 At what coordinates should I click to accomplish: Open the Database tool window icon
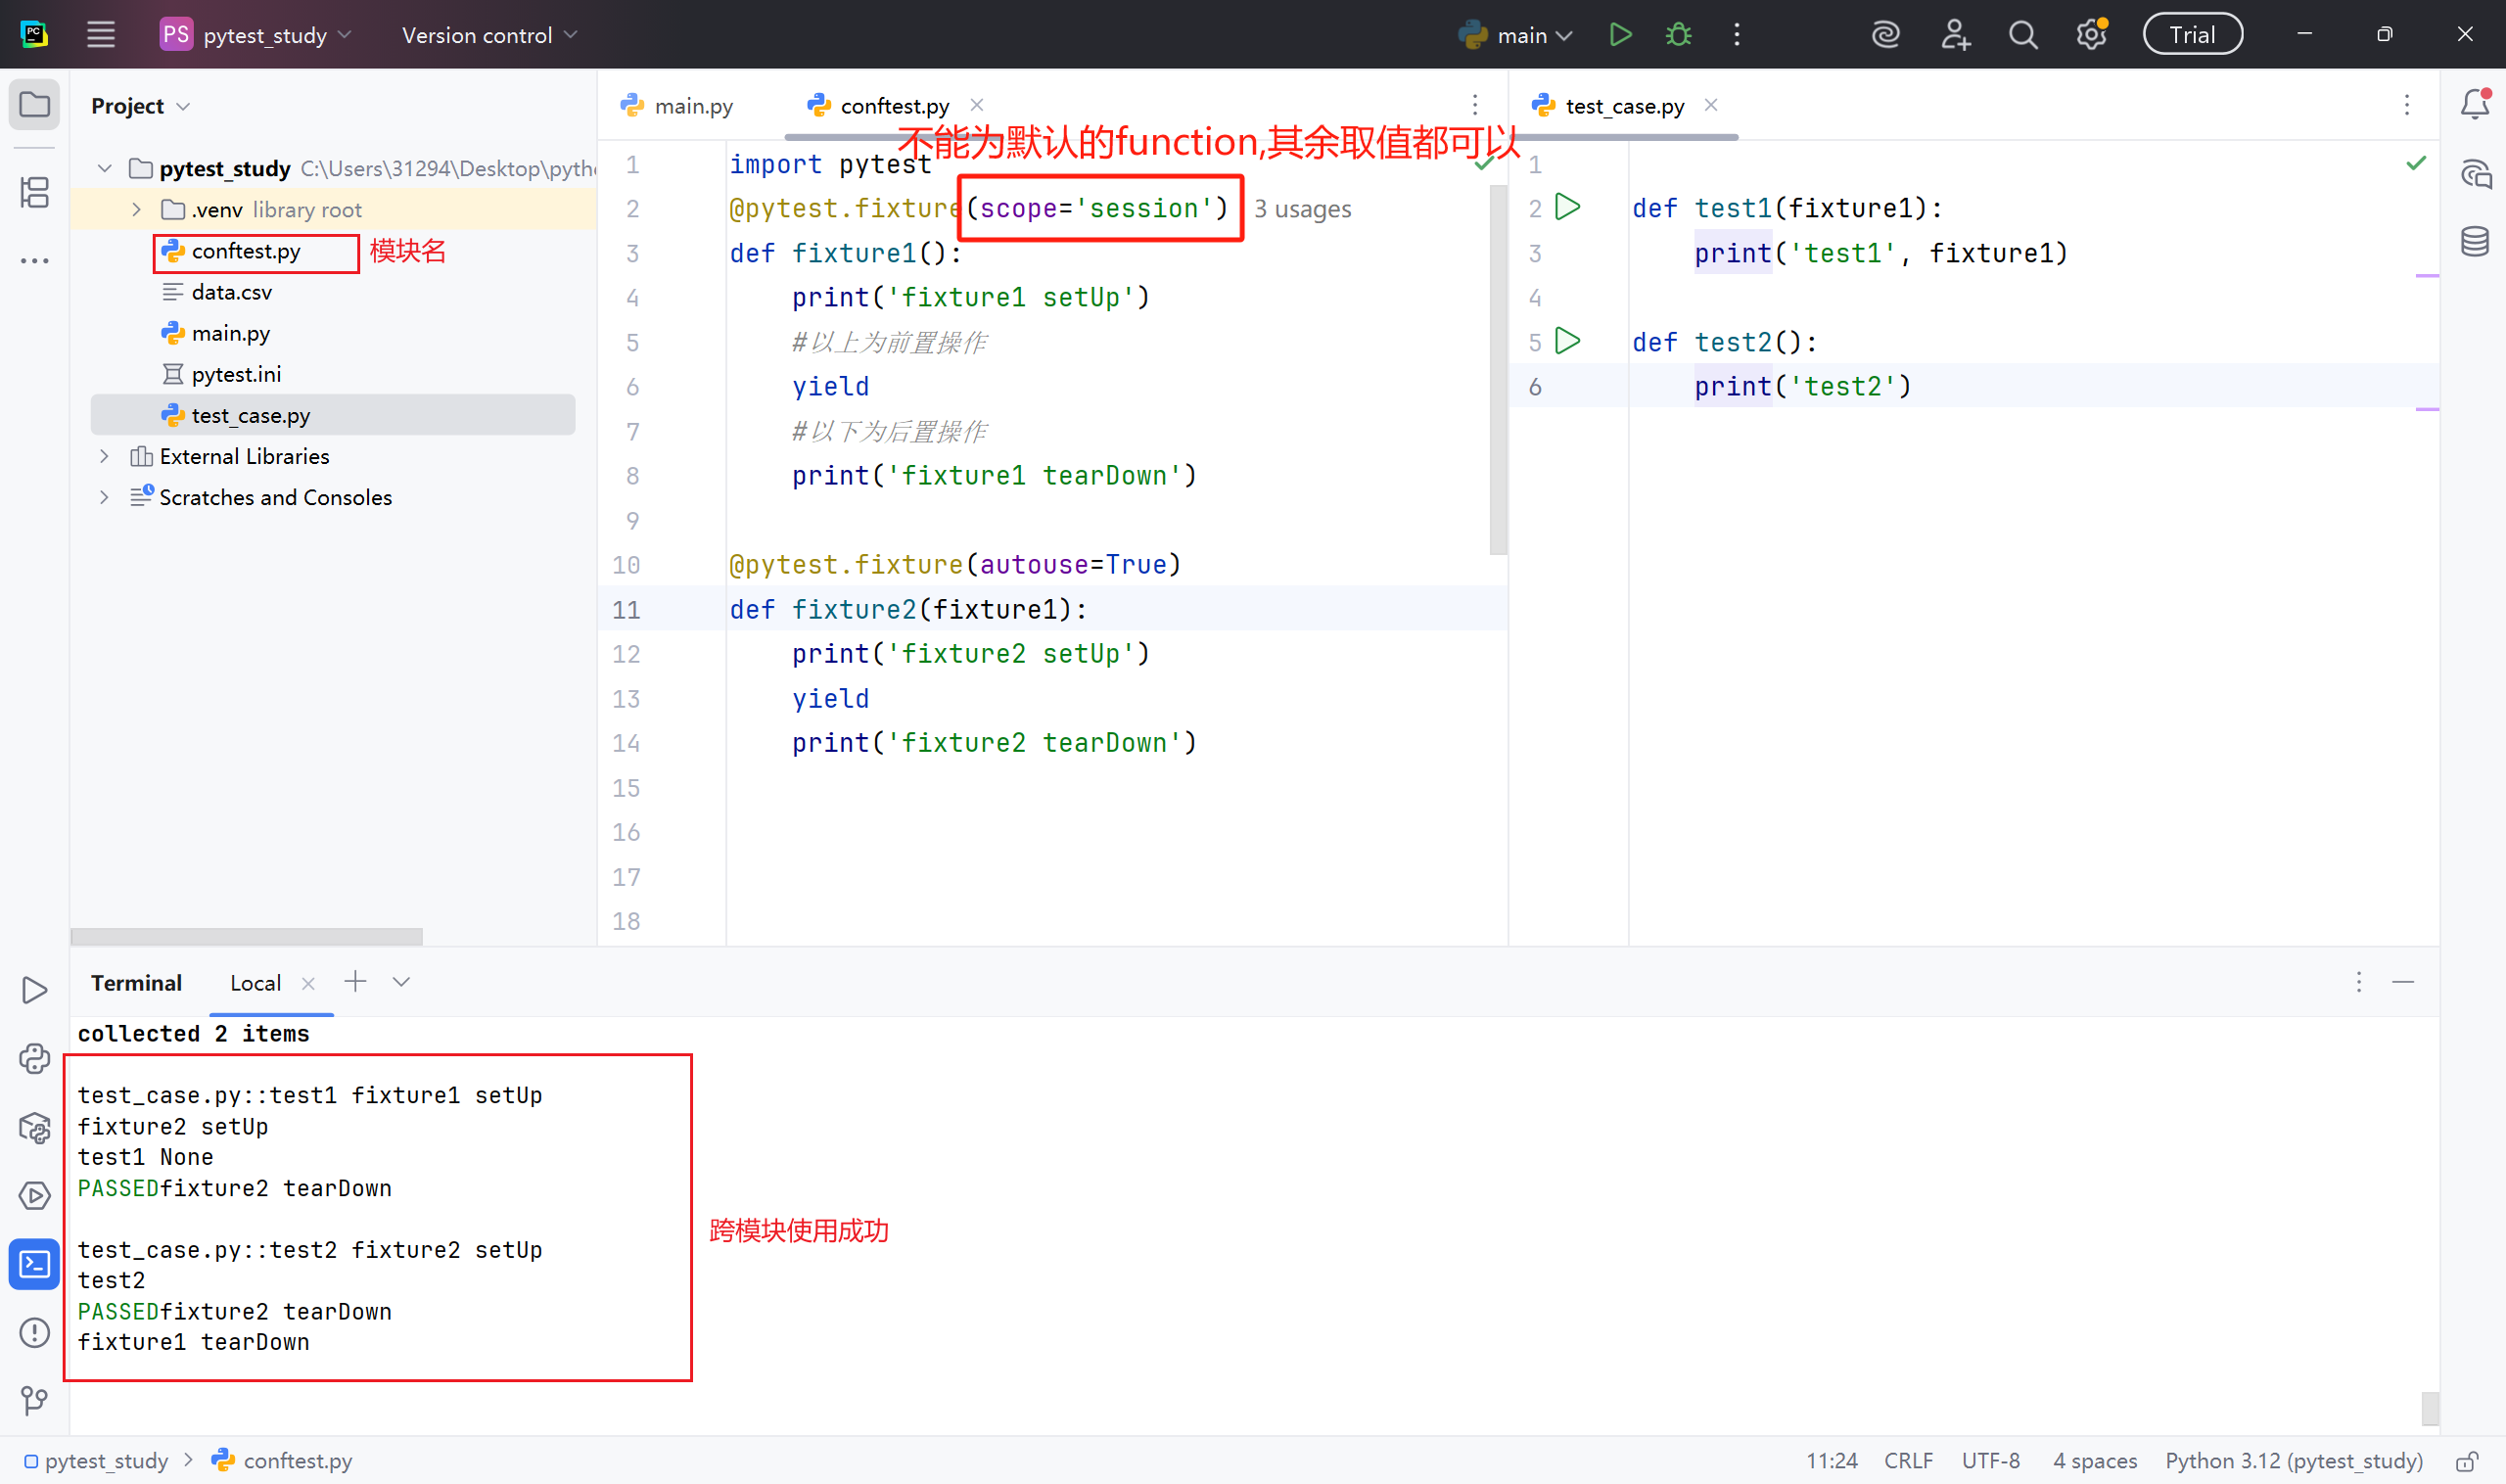coord(2474,241)
